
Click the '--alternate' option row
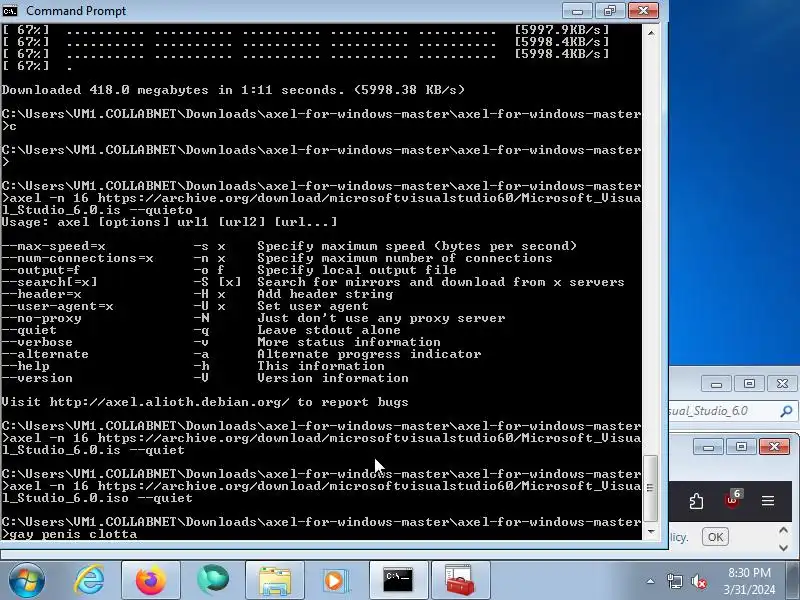pyautogui.click(x=241, y=354)
